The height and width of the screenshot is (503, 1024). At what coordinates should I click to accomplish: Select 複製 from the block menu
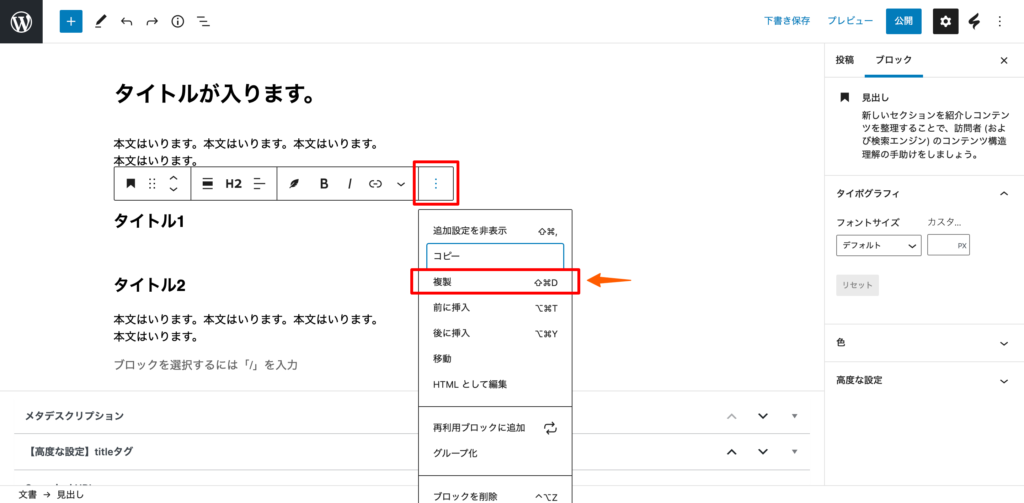pyautogui.click(x=495, y=282)
